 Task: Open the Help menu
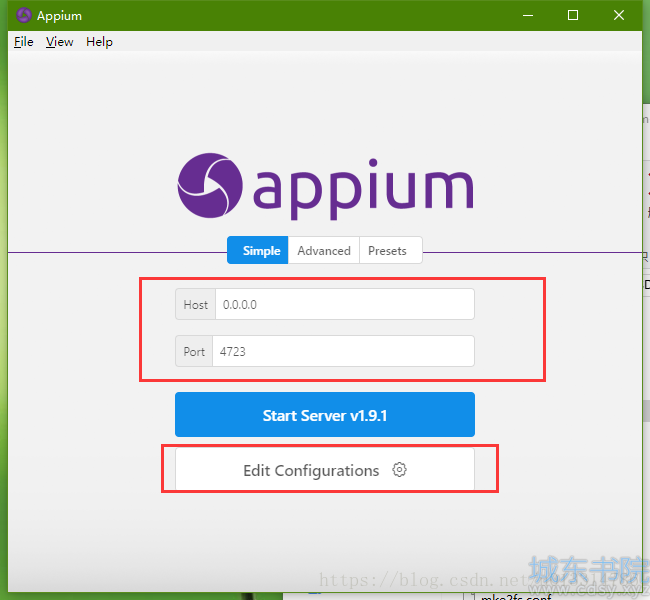point(99,42)
